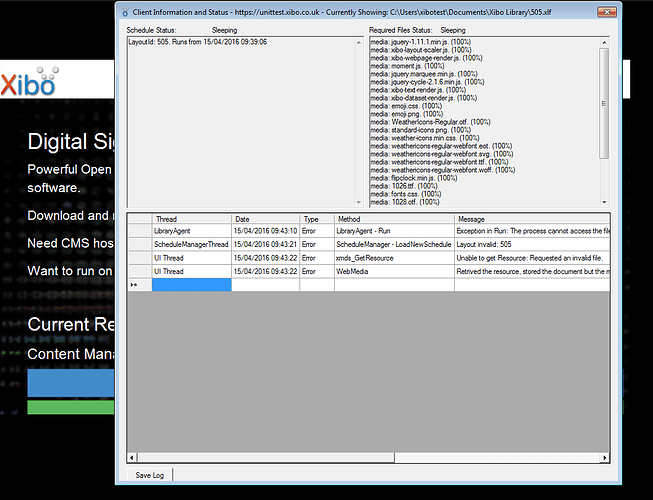Sort log by Type column header
Viewport: 653px width, 500px height.
click(x=317, y=219)
